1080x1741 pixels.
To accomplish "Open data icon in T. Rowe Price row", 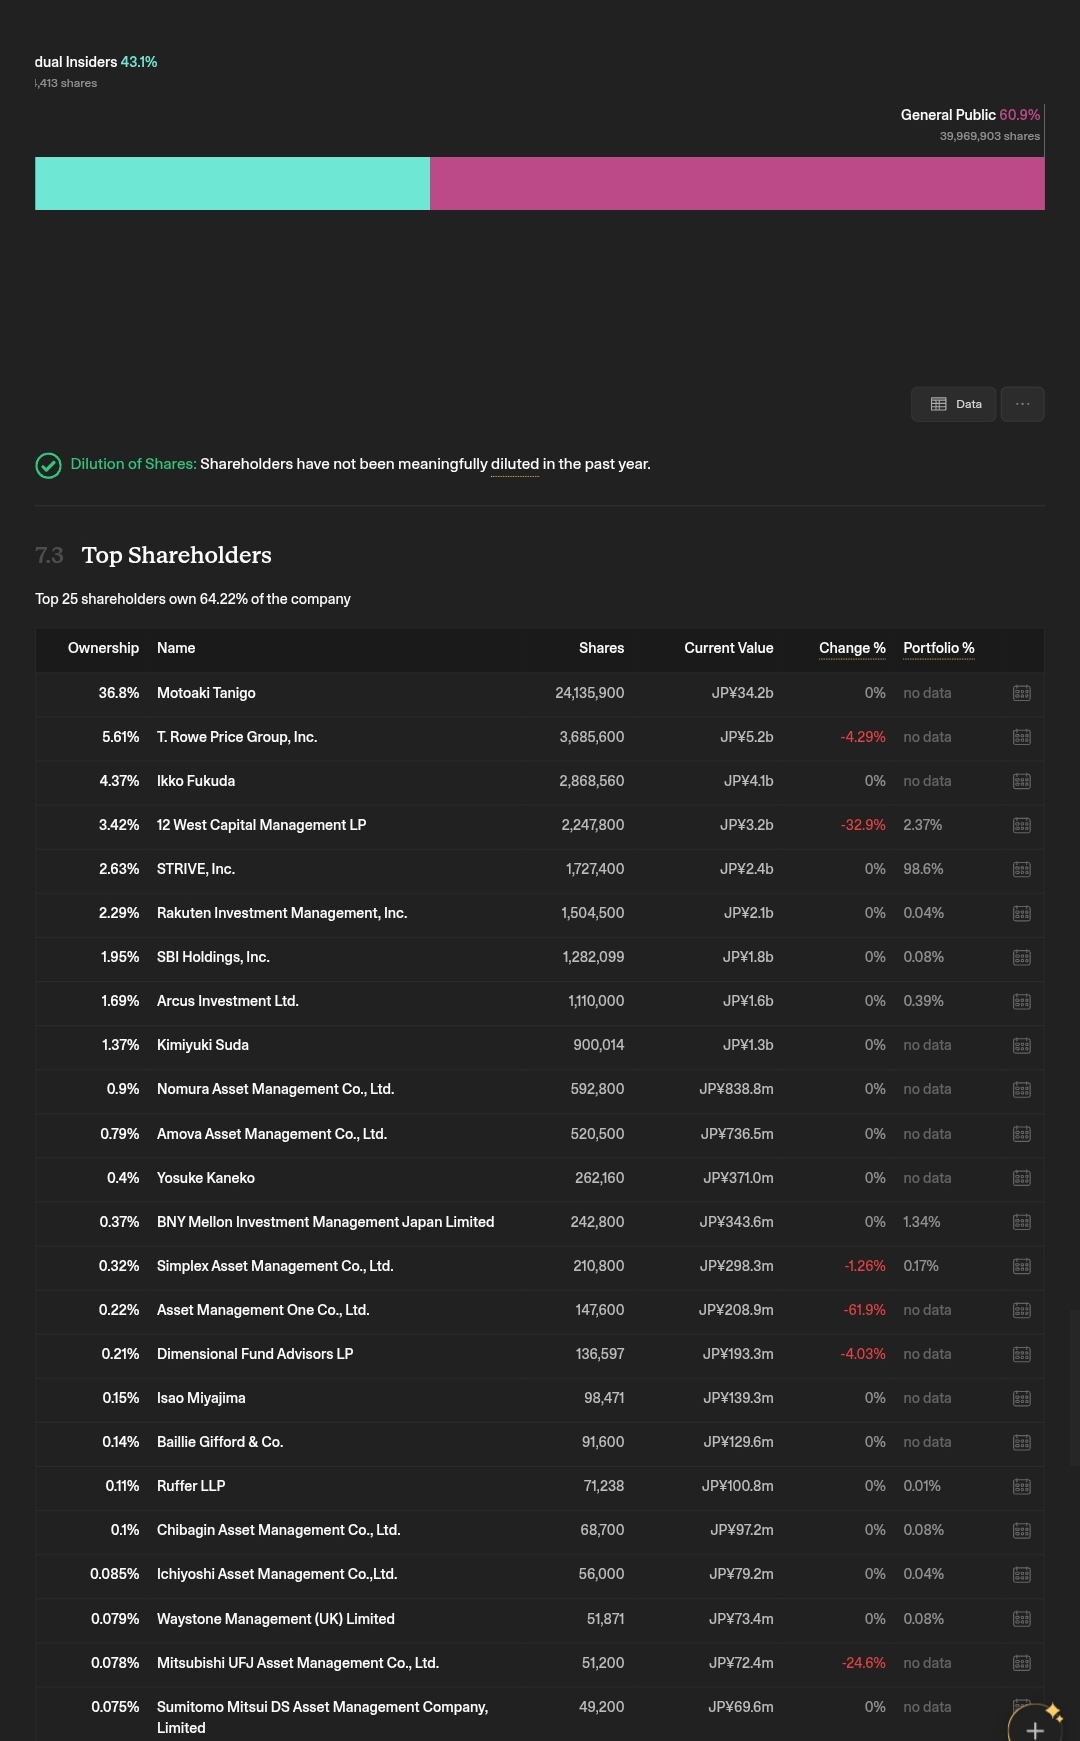I will (x=1021, y=737).
